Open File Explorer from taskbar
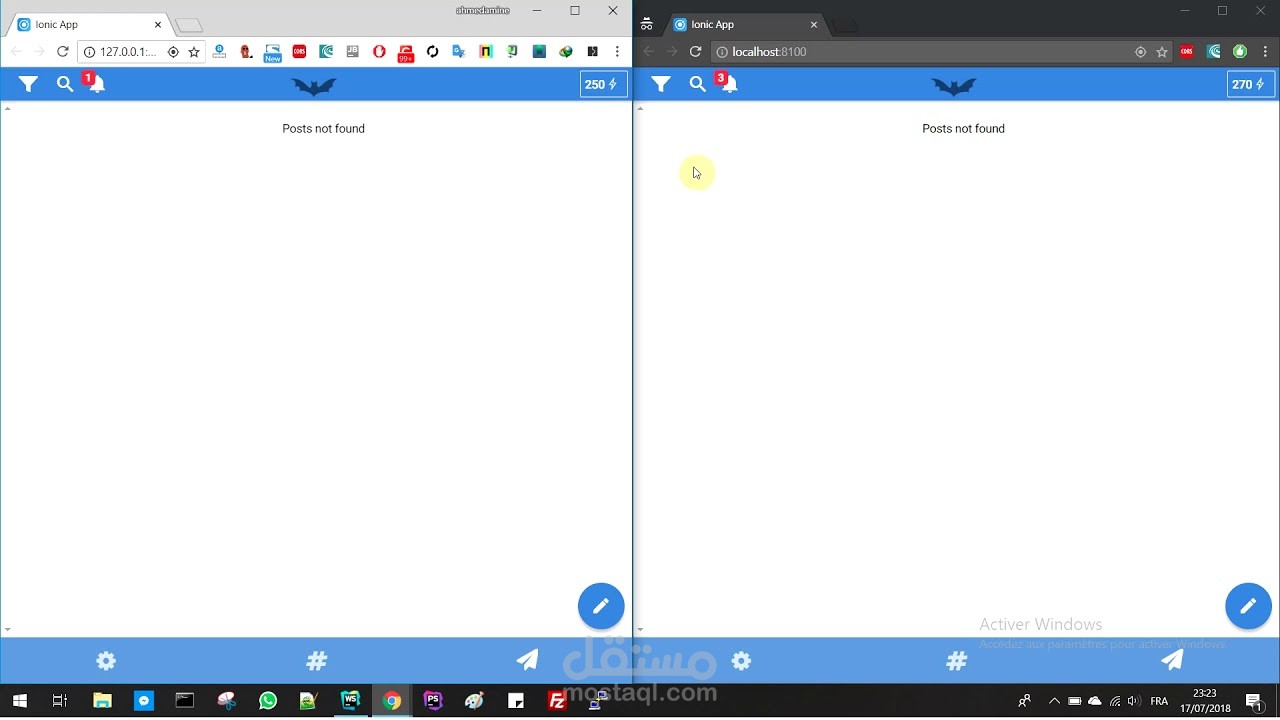1280x720 pixels. [102, 701]
